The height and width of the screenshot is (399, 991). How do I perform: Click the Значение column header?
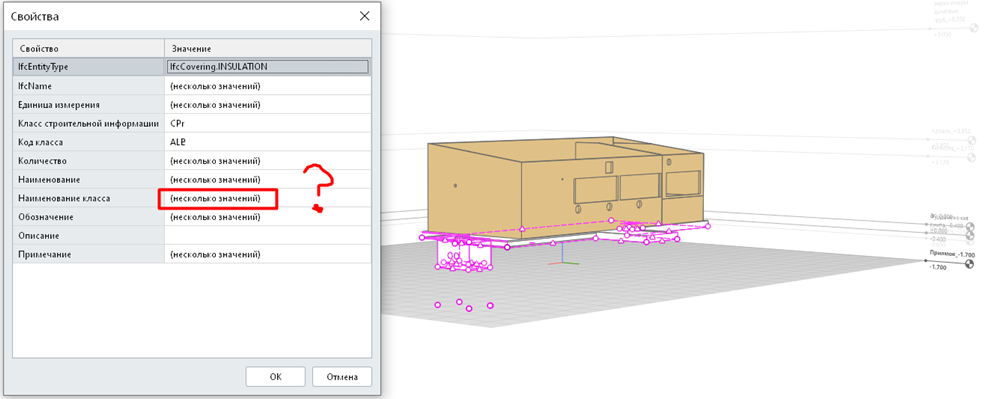point(268,48)
